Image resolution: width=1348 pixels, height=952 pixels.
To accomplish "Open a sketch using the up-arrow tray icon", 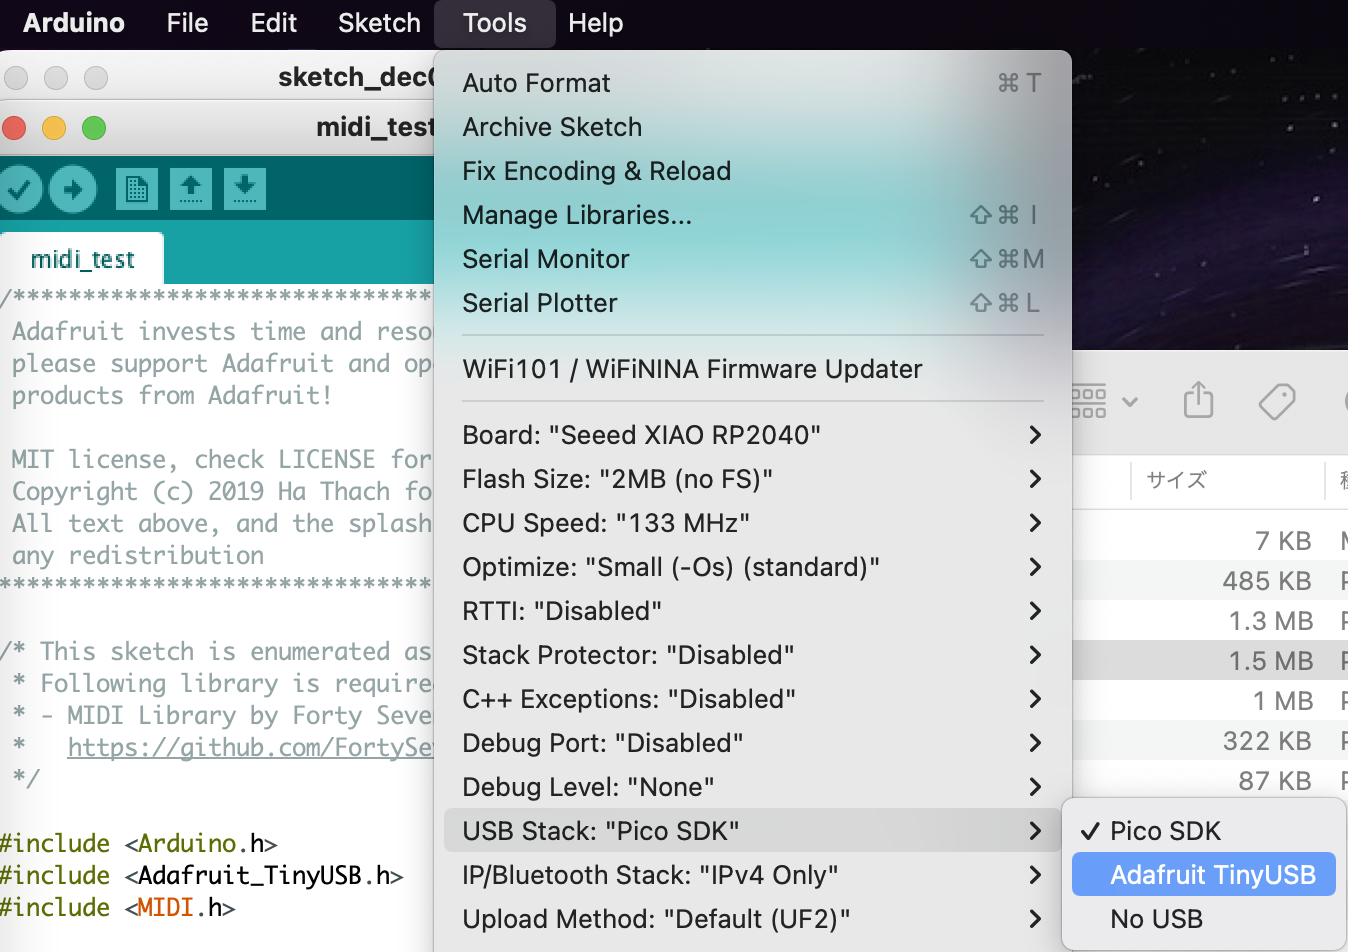I will [190, 188].
